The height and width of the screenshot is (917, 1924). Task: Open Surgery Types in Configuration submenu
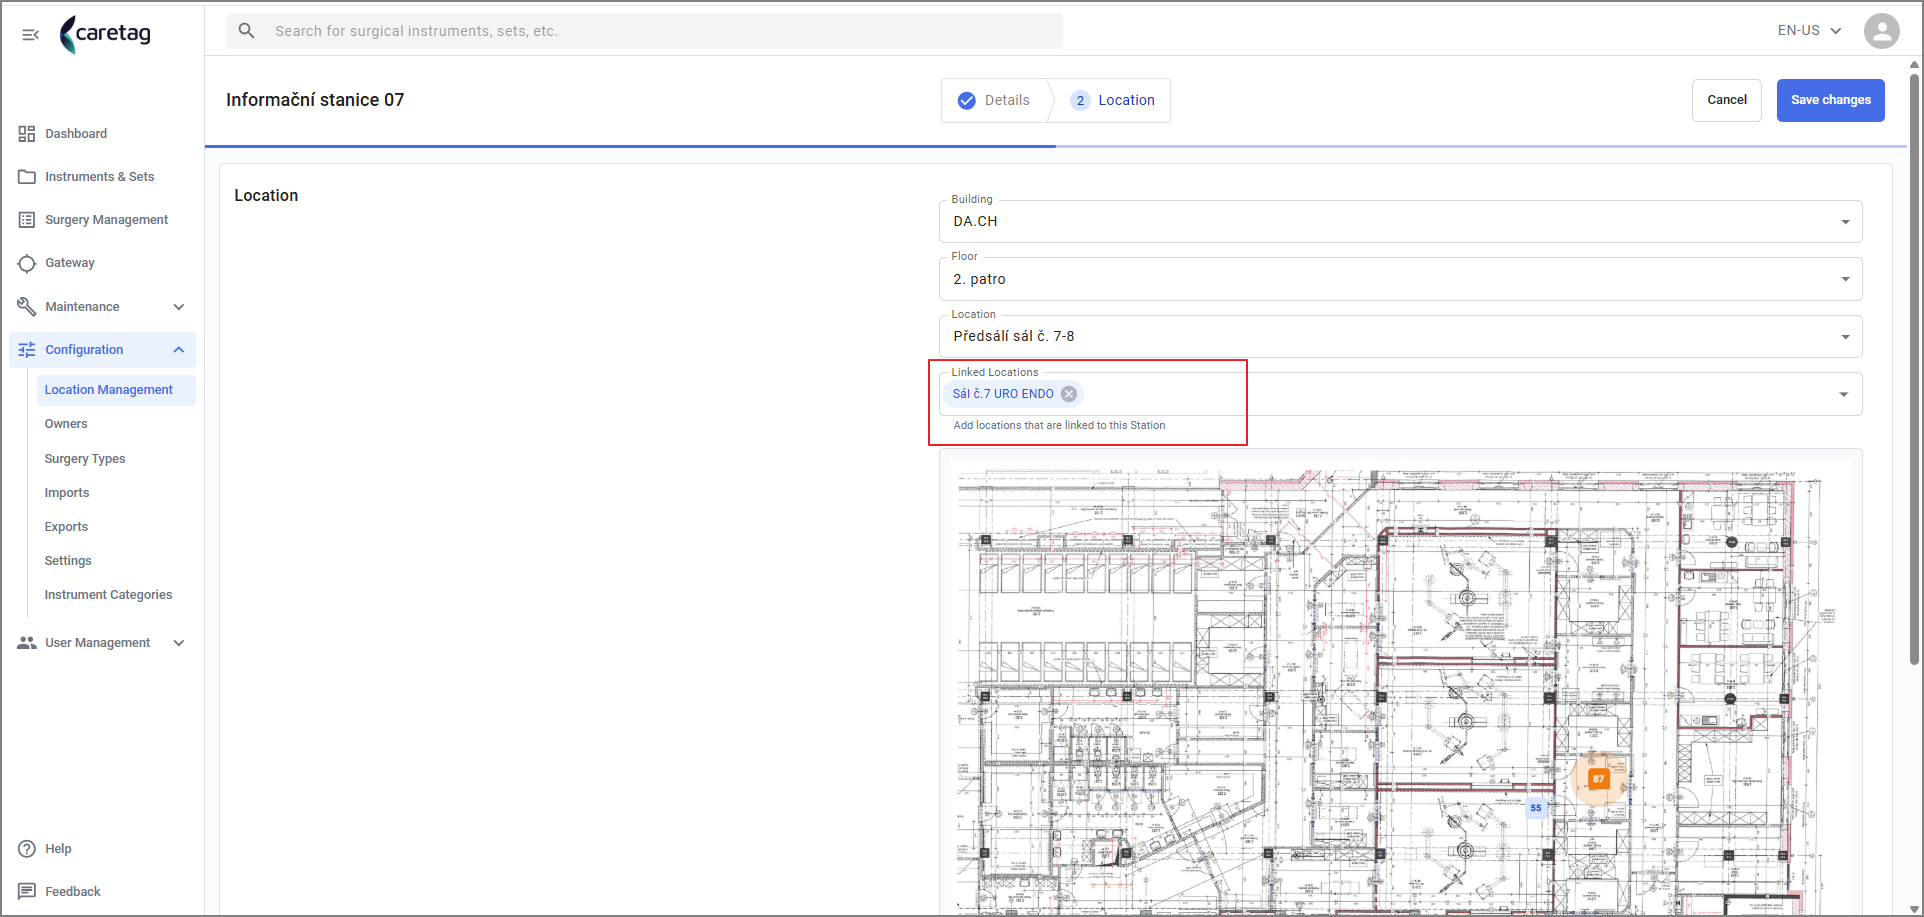click(x=85, y=459)
